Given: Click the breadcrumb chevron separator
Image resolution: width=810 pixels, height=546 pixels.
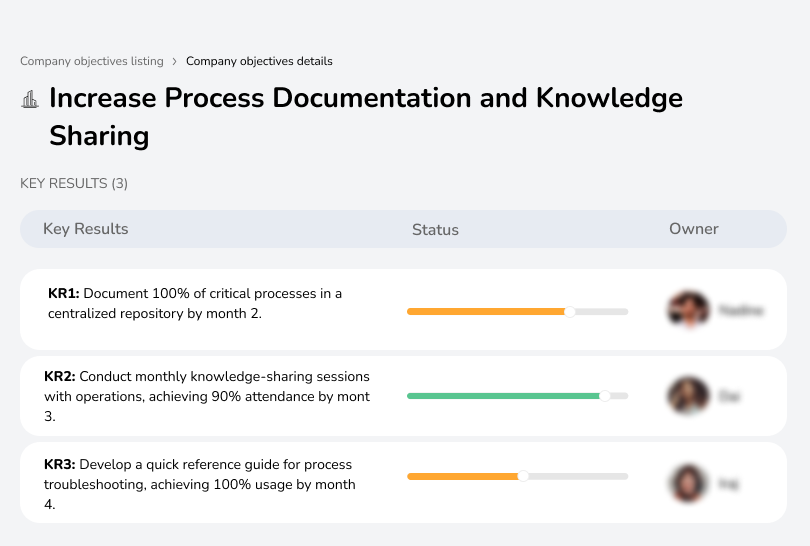Looking at the screenshot, I should pyautogui.click(x=175, y=61).
